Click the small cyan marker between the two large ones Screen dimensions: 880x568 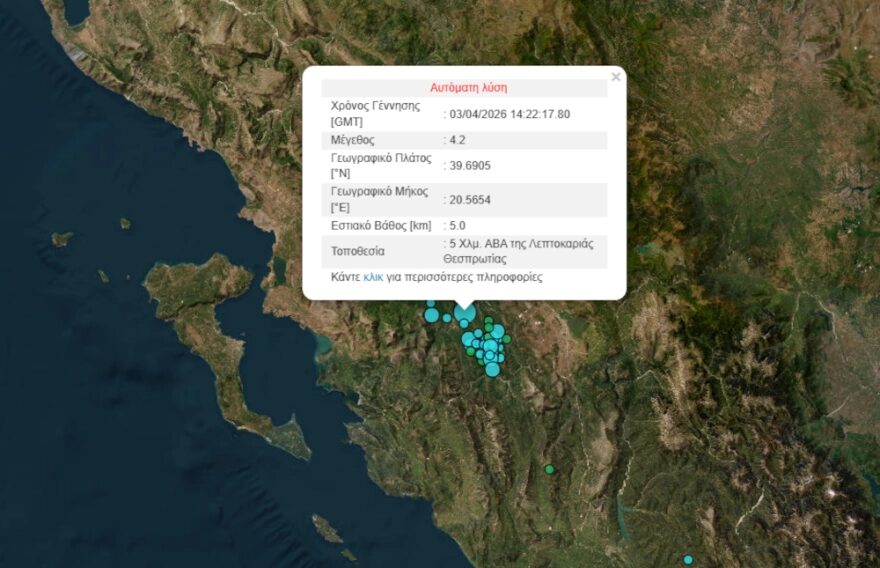point(447,318)
